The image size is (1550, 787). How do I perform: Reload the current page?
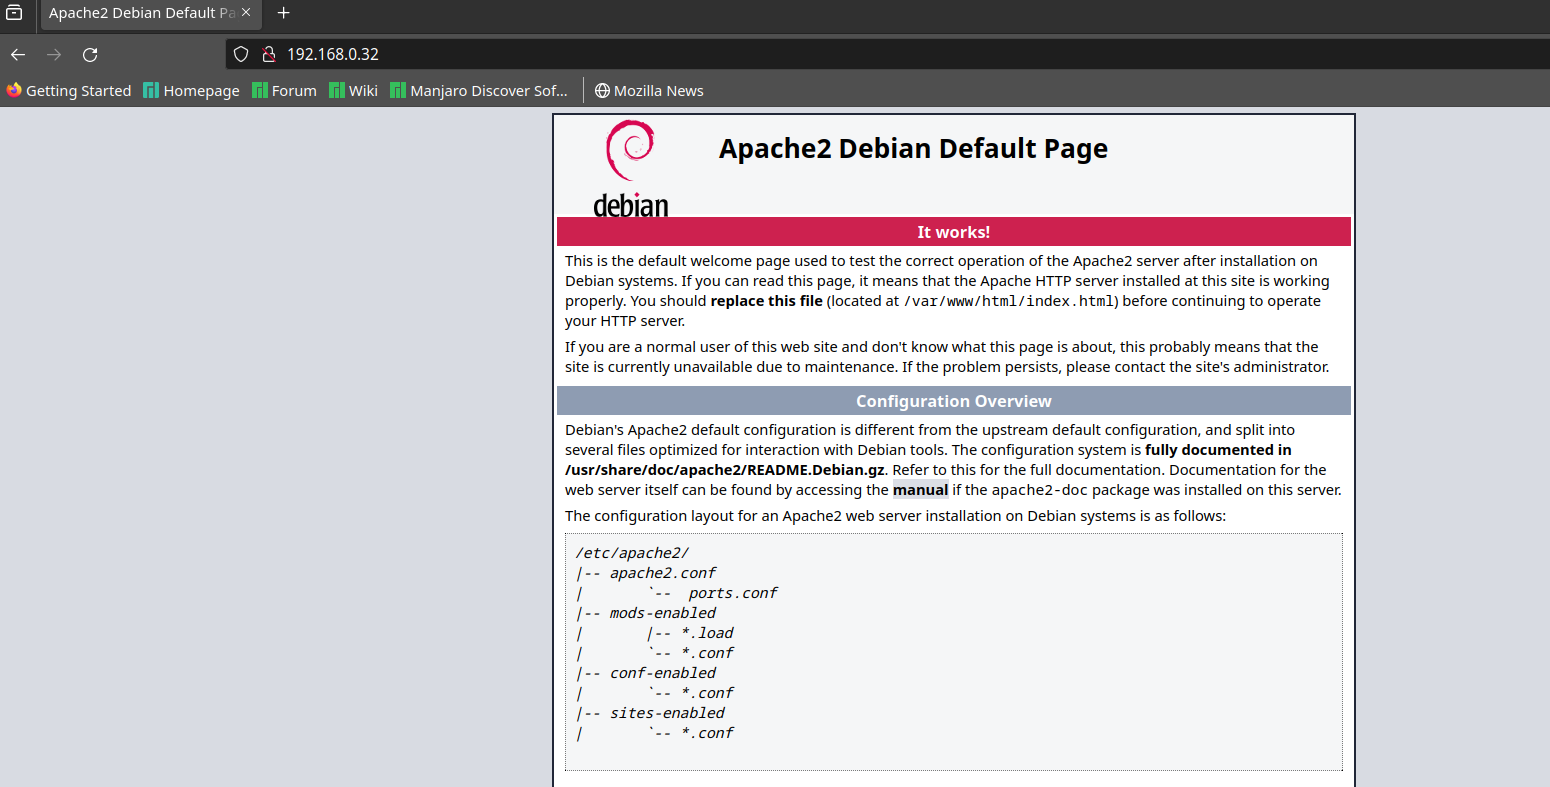(x=90, y=54)
